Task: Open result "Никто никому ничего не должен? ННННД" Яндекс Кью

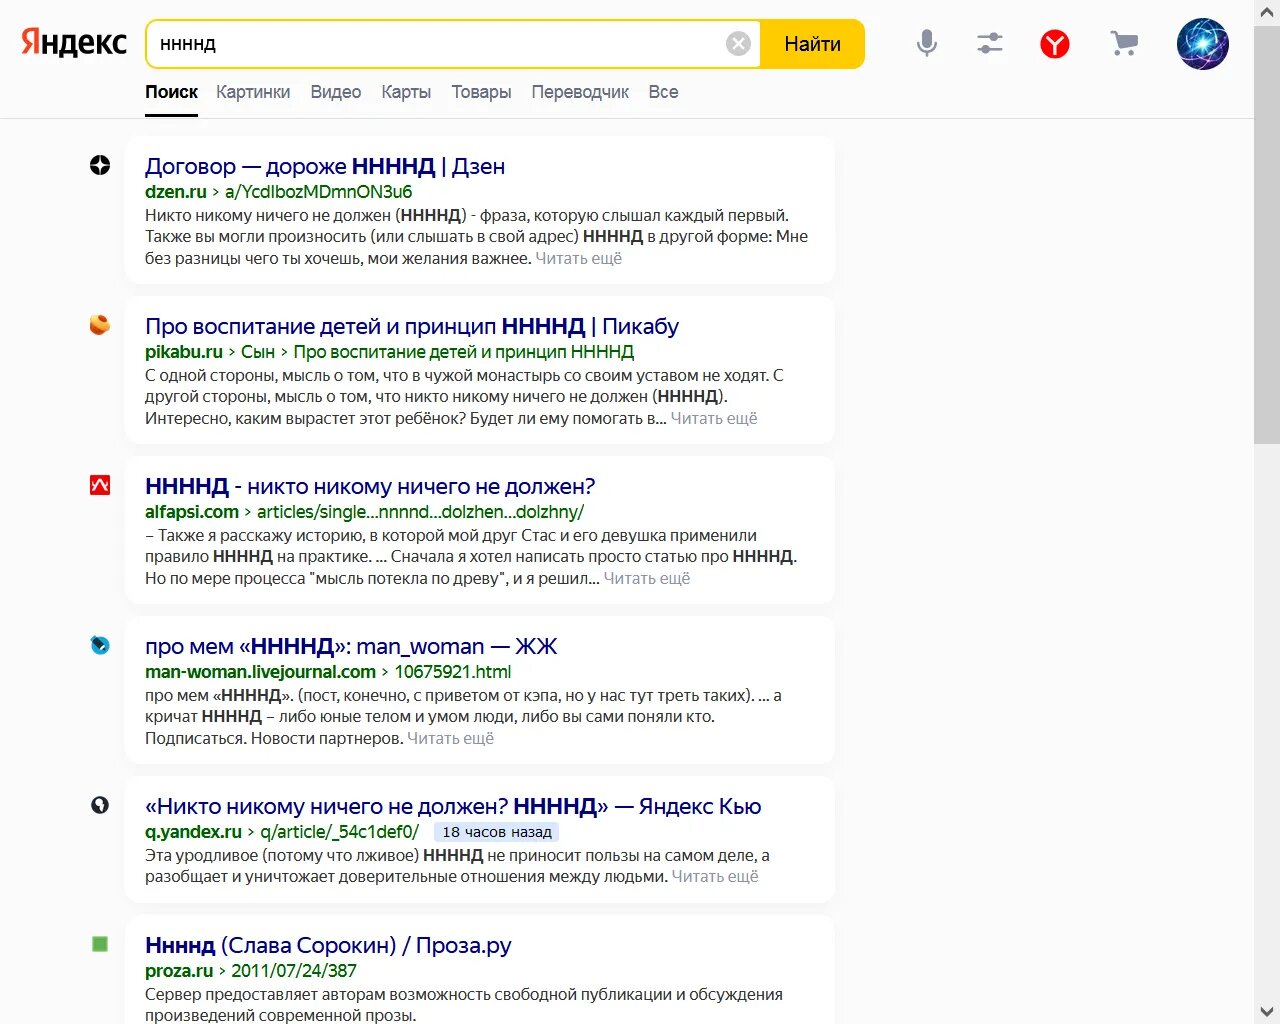Action: tap(453, 806)
